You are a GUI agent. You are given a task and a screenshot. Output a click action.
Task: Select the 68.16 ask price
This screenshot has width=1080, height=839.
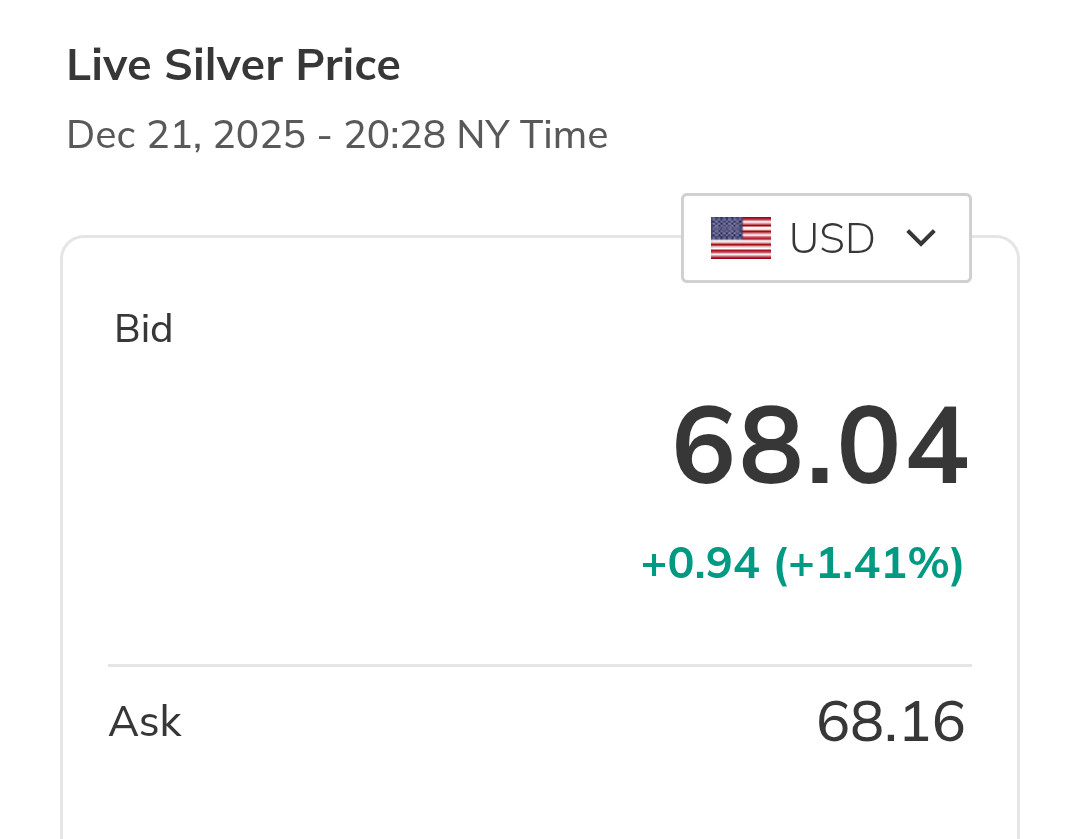pos(890,721)
